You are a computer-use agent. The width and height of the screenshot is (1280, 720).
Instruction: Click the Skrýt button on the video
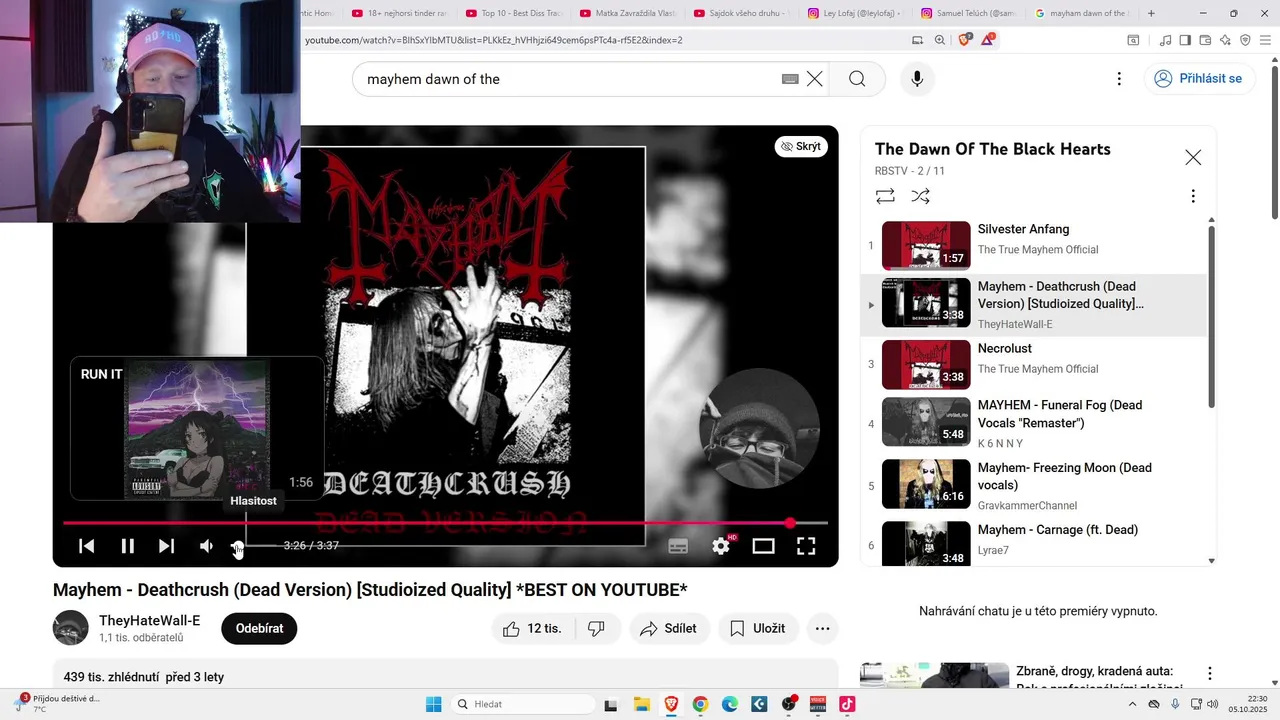[801, 146]
